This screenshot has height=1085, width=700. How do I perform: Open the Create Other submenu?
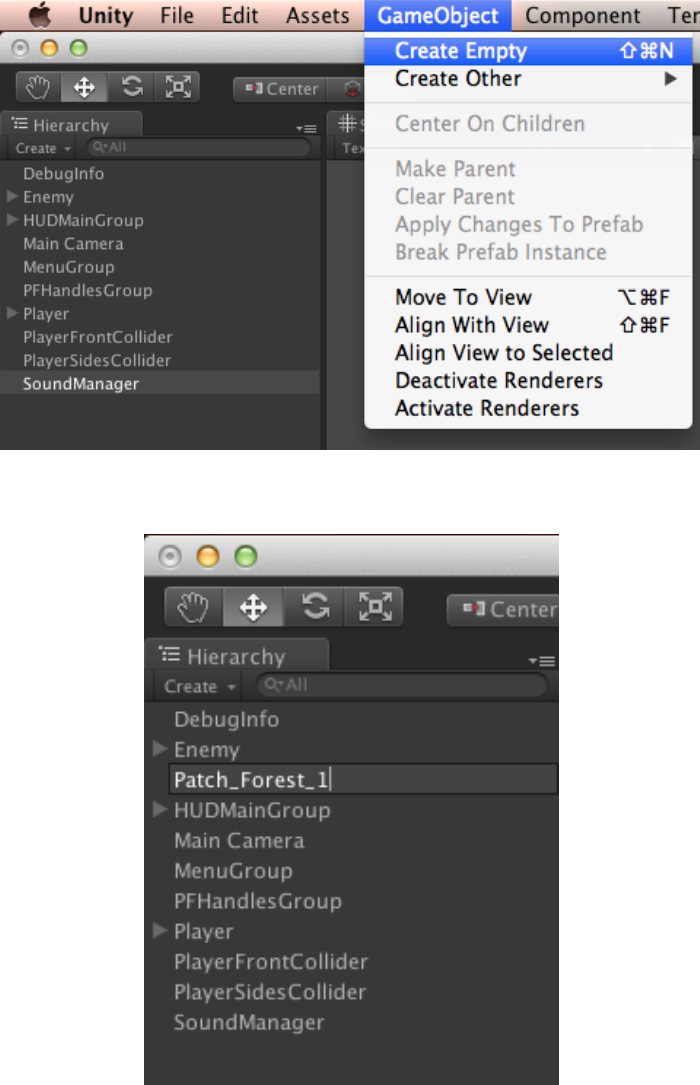528,79
